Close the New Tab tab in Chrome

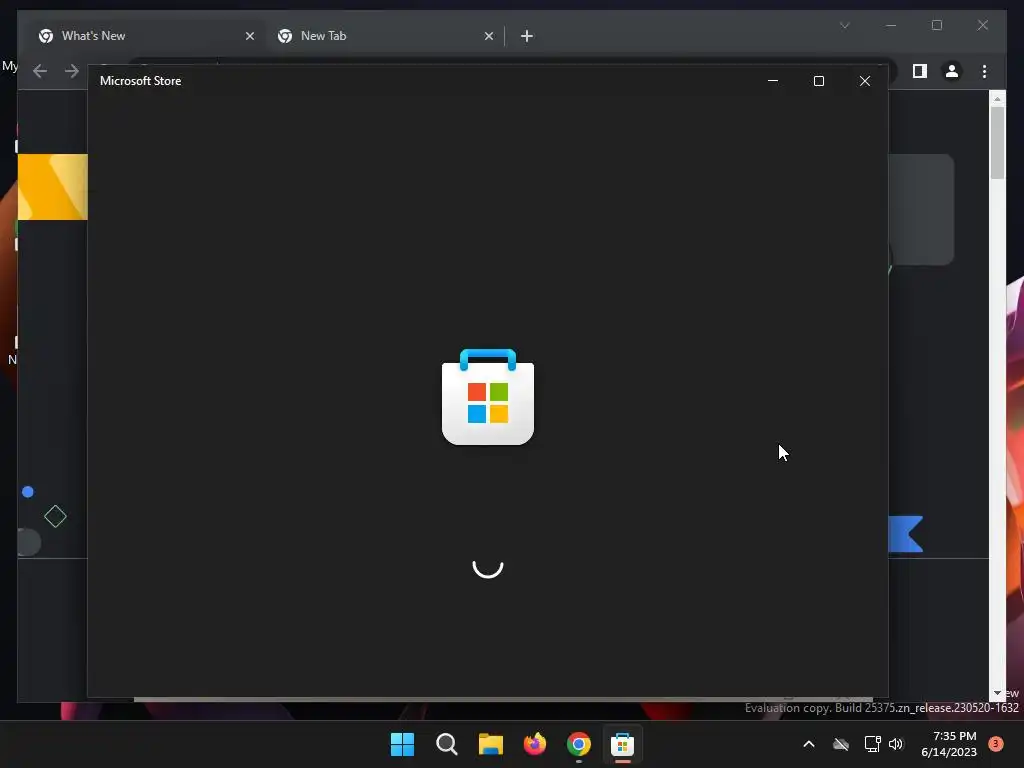click(488, 36)
